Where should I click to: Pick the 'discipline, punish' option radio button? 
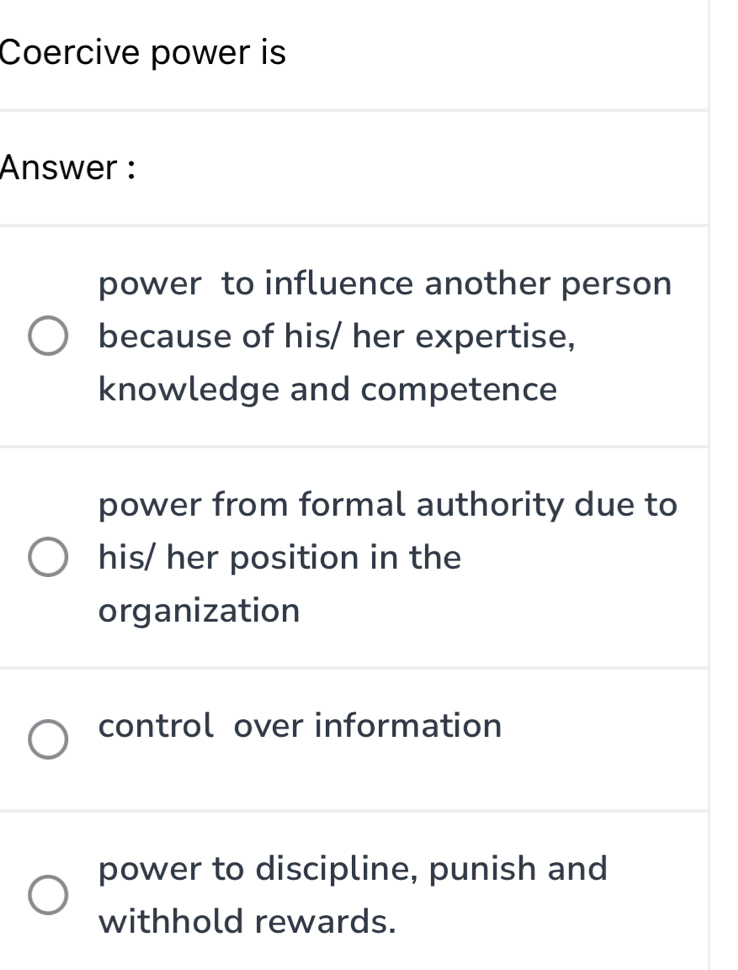(49, 894)
